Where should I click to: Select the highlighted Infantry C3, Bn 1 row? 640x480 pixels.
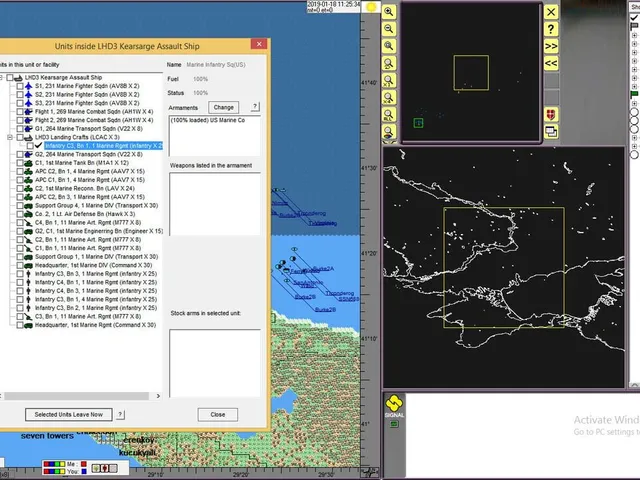tap(104, 146)
